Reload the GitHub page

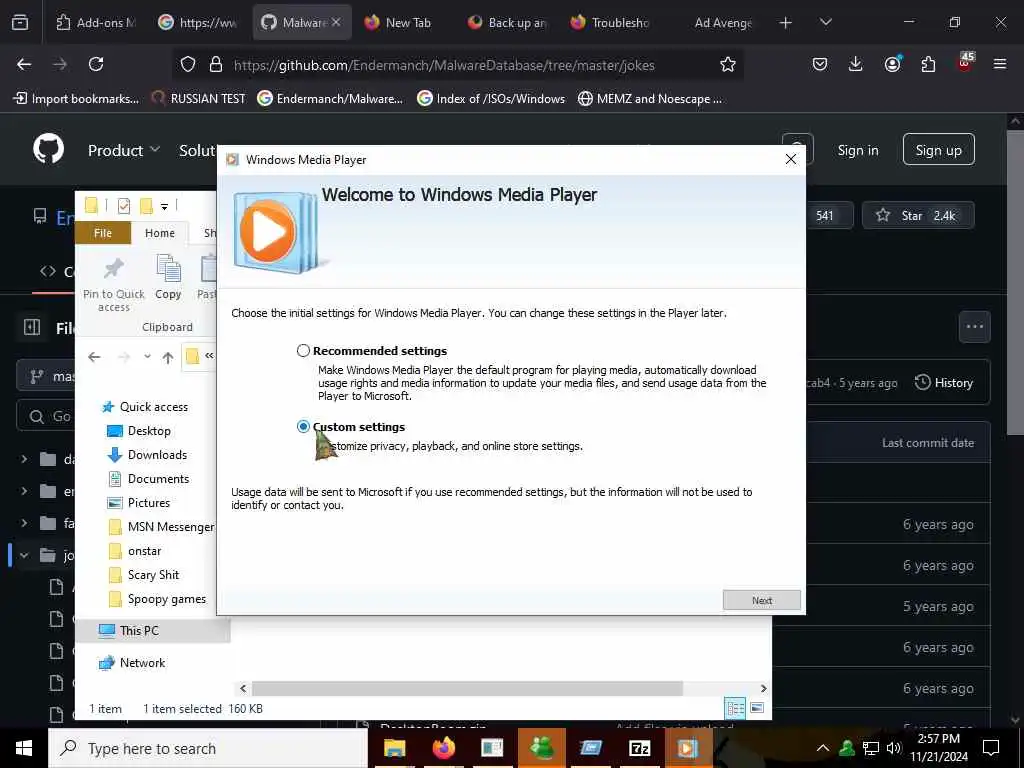tap(96, 64)
